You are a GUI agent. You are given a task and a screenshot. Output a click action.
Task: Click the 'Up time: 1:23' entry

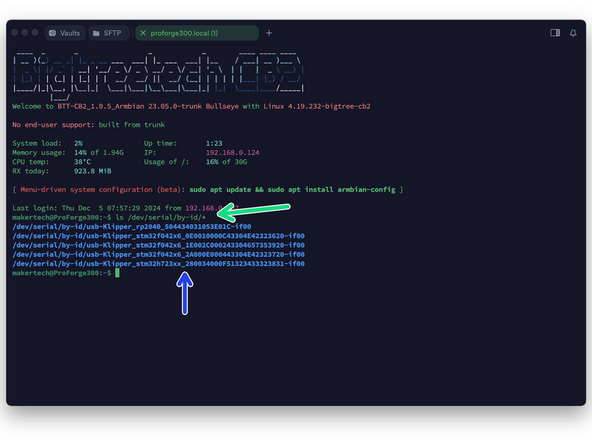point(183,143)
